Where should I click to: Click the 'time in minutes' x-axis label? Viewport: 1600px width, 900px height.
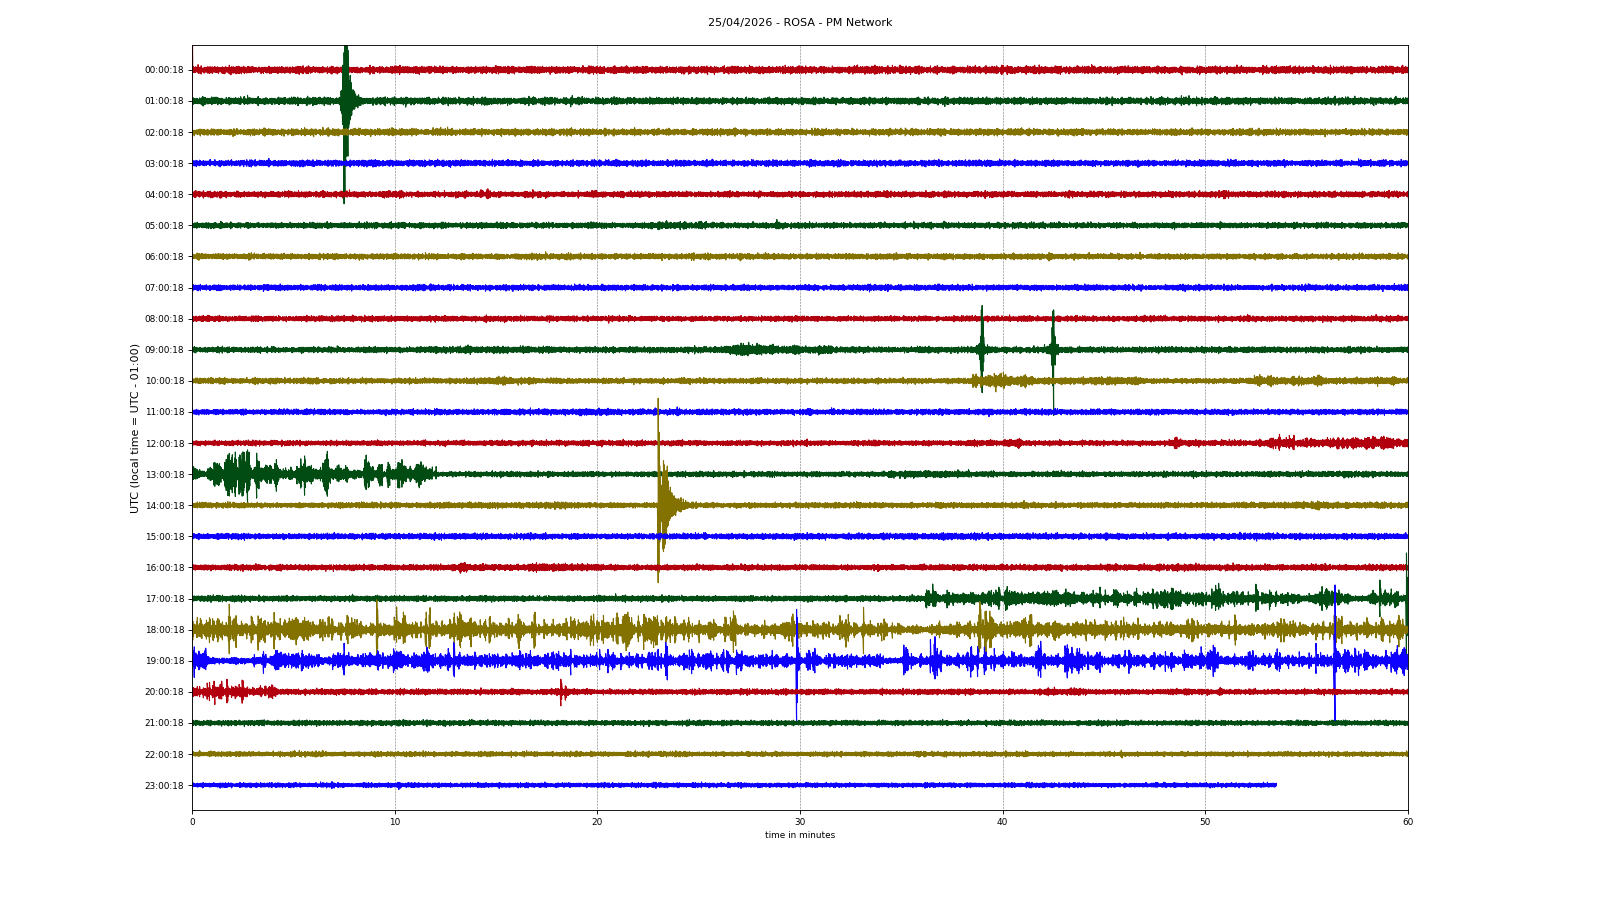point(799,835)
